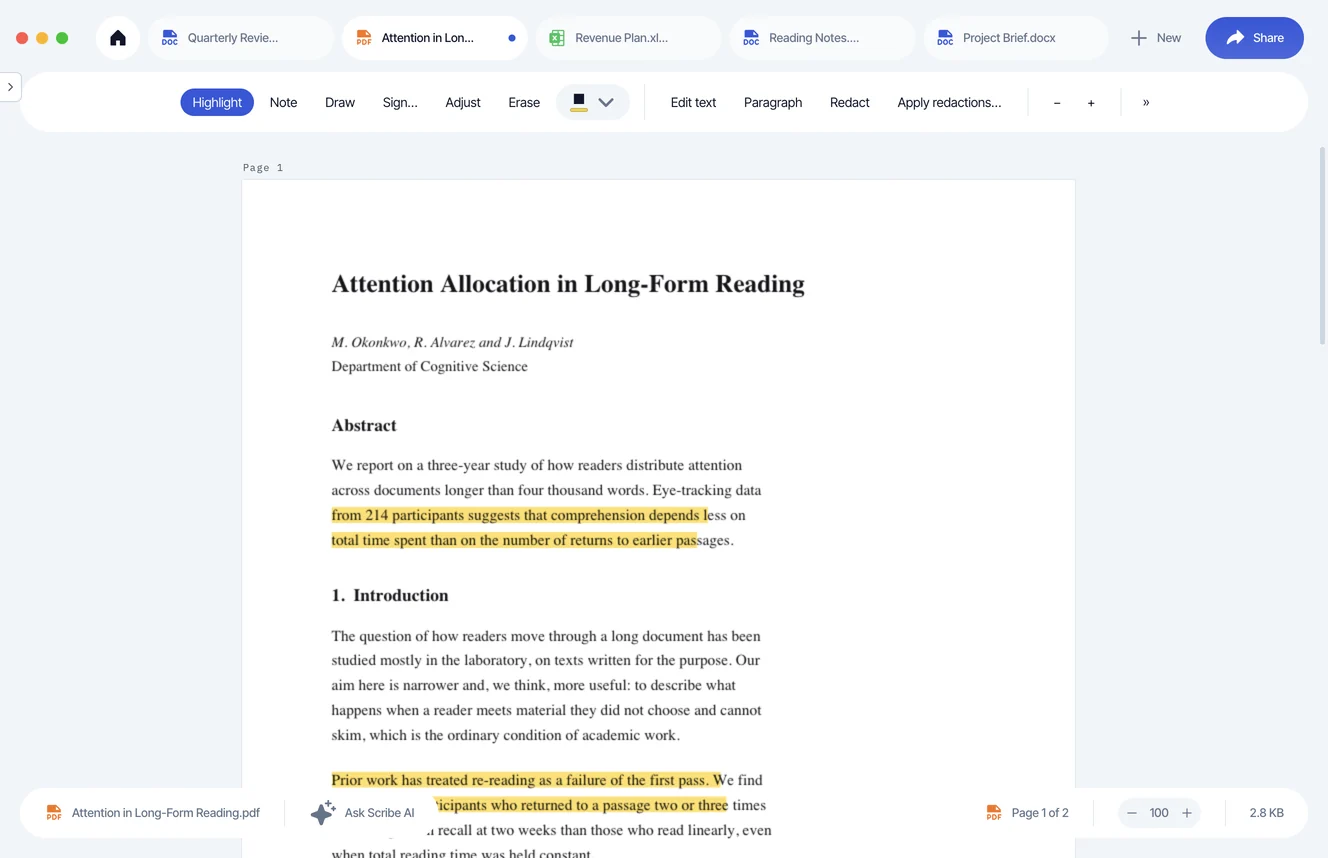Open the highlight color dropdown arrow
The width and height of the screenshot is (1328, 858).
(606, 102)
